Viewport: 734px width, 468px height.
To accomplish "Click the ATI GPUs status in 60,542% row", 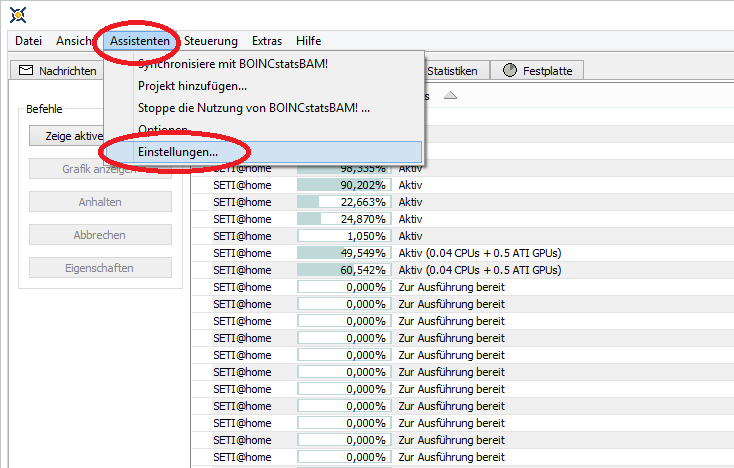I will (x=480, y=270).
